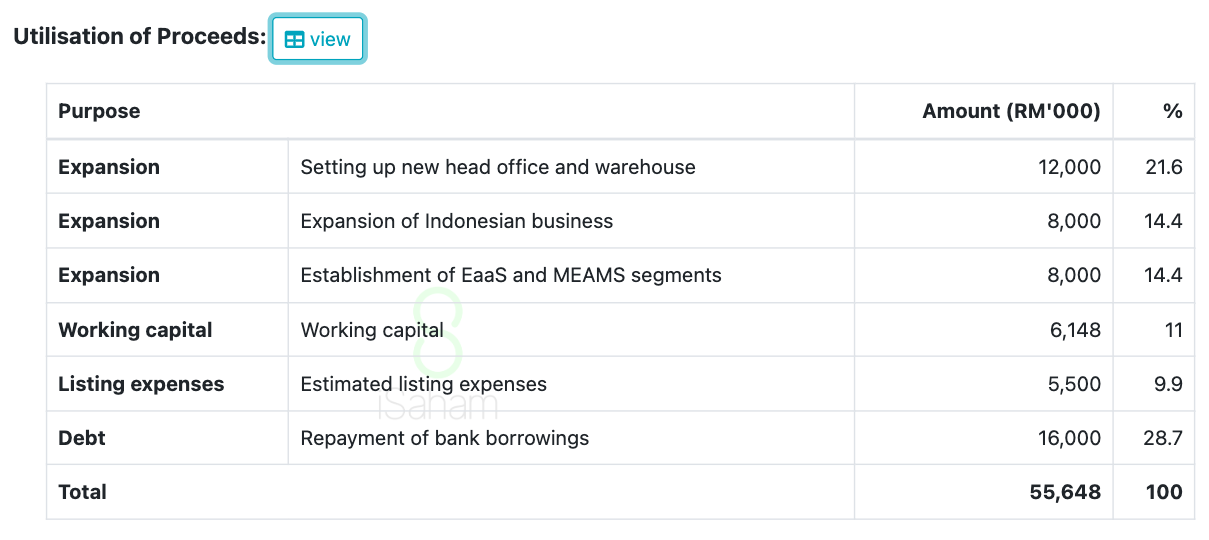Click the iSaham watermark logo in the table
This screenshot has height=540, width=1209.
coord(438,356)
